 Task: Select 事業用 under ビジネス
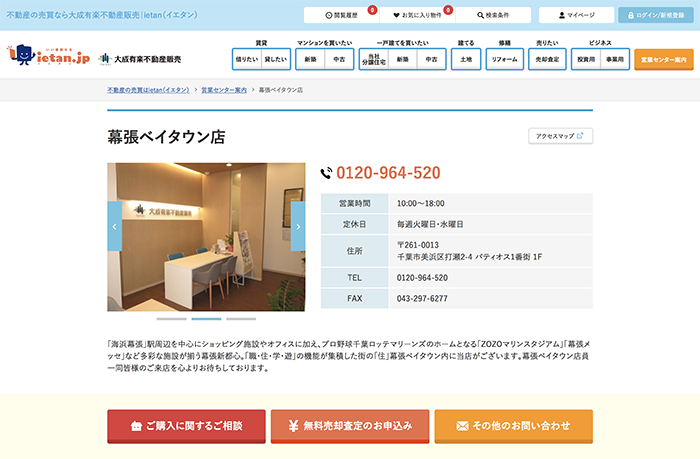pos(615,59)
